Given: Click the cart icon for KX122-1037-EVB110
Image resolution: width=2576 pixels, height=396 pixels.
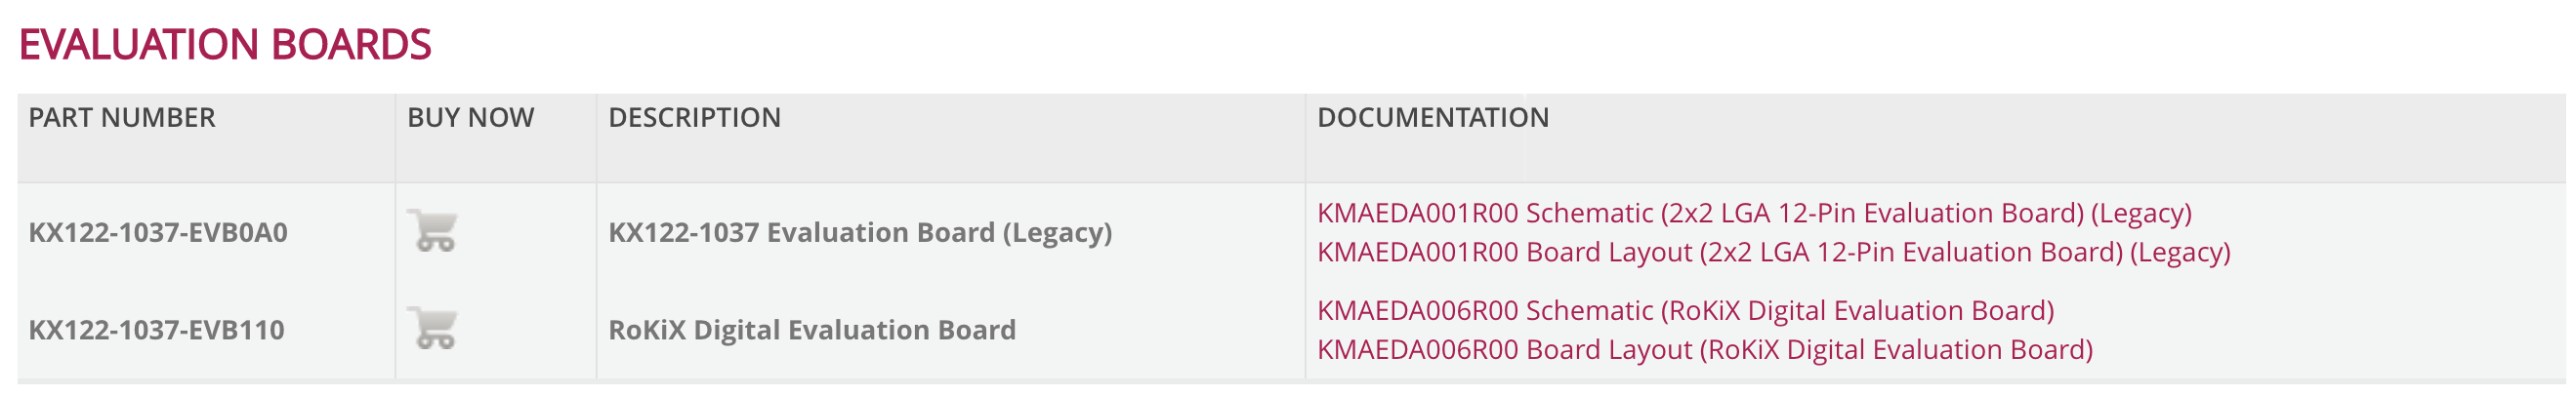Looking at the screenshot, I should [x=433, y=328].
